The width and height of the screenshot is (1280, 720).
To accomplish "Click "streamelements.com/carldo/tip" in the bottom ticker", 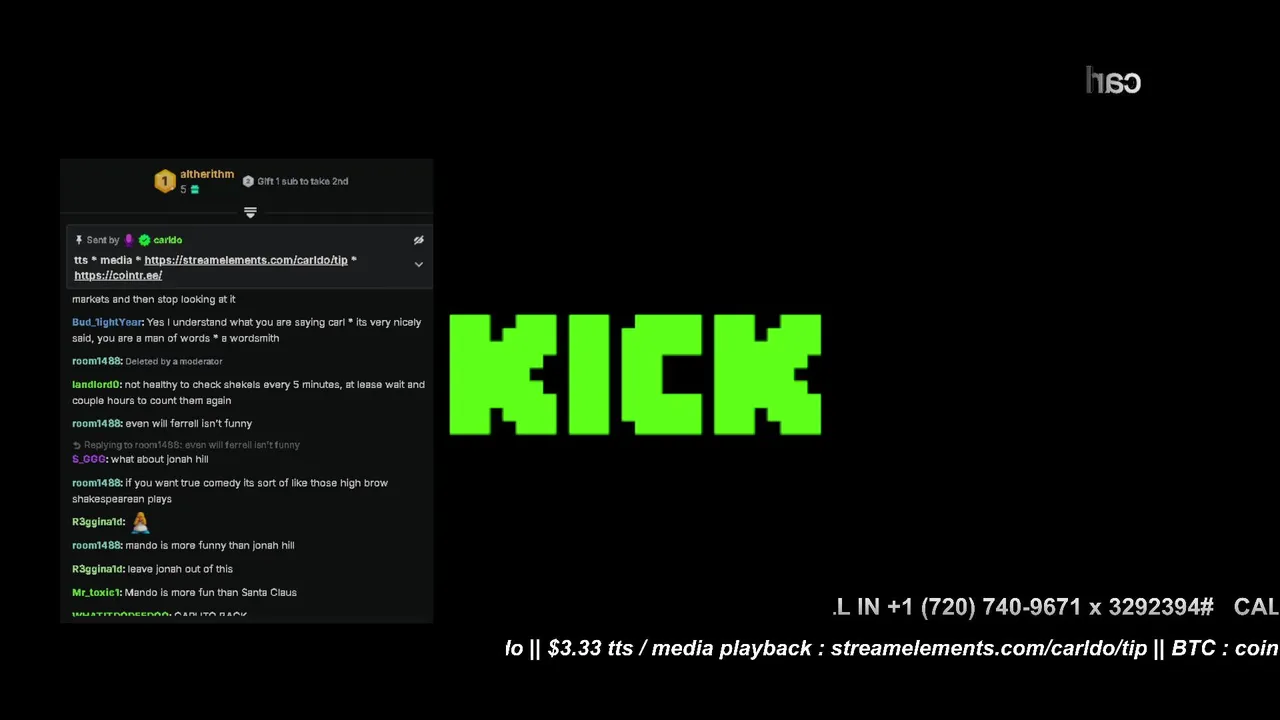I will click(989, 648).
